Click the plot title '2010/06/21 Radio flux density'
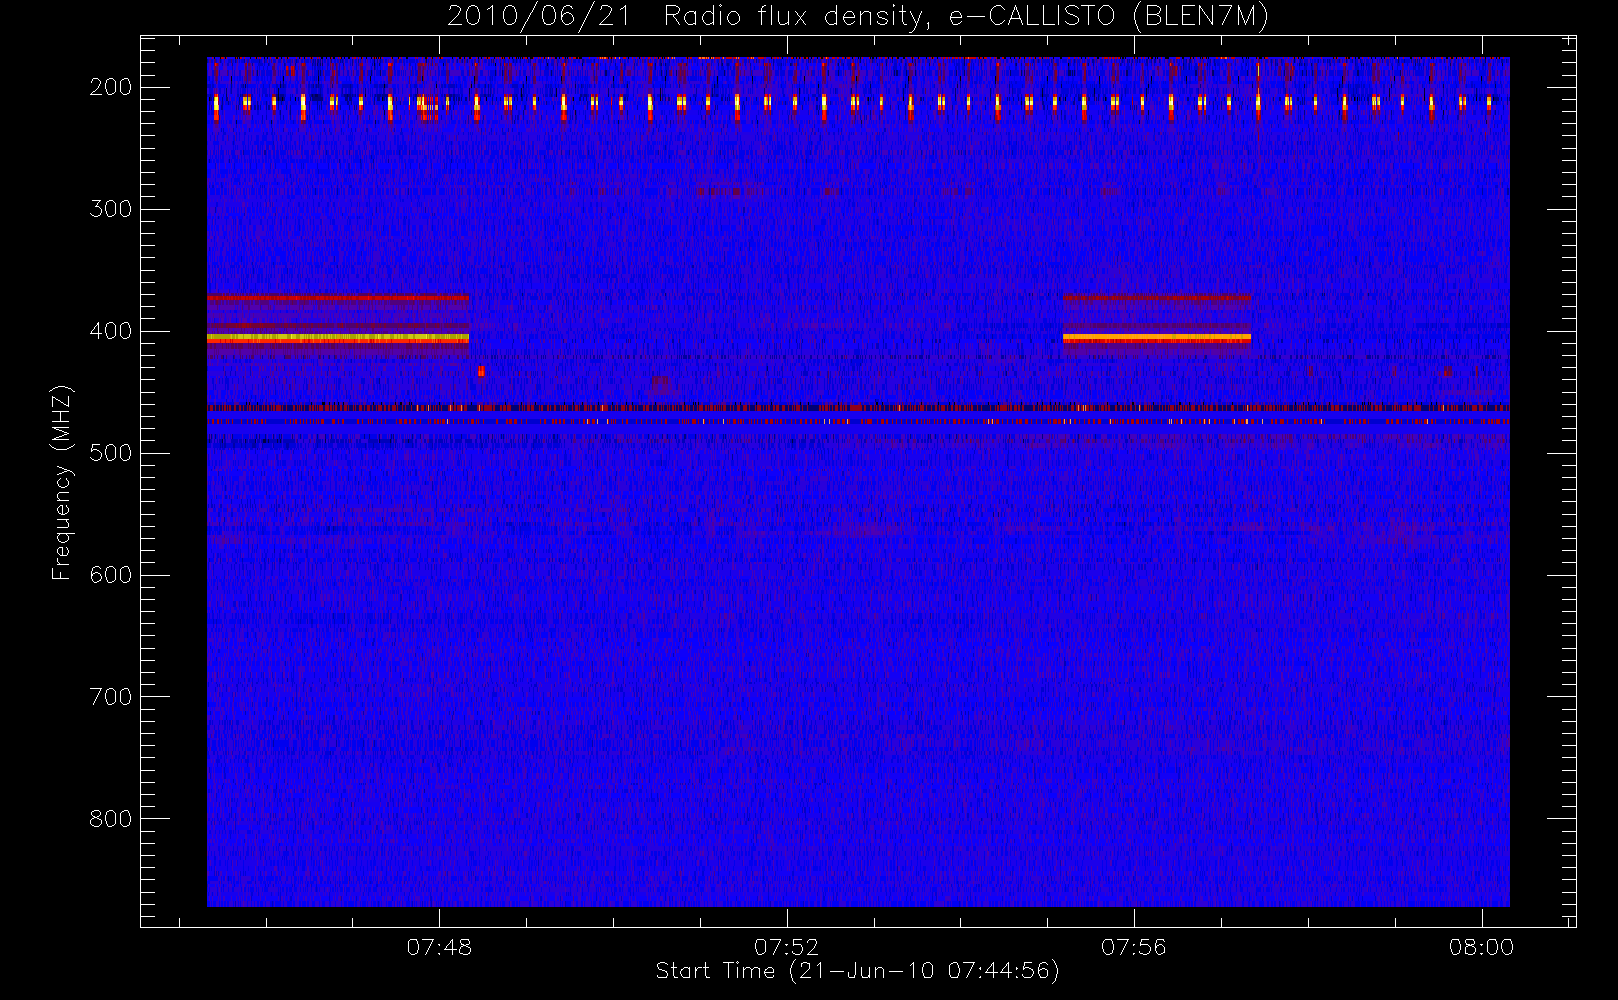 click(857, 17)
